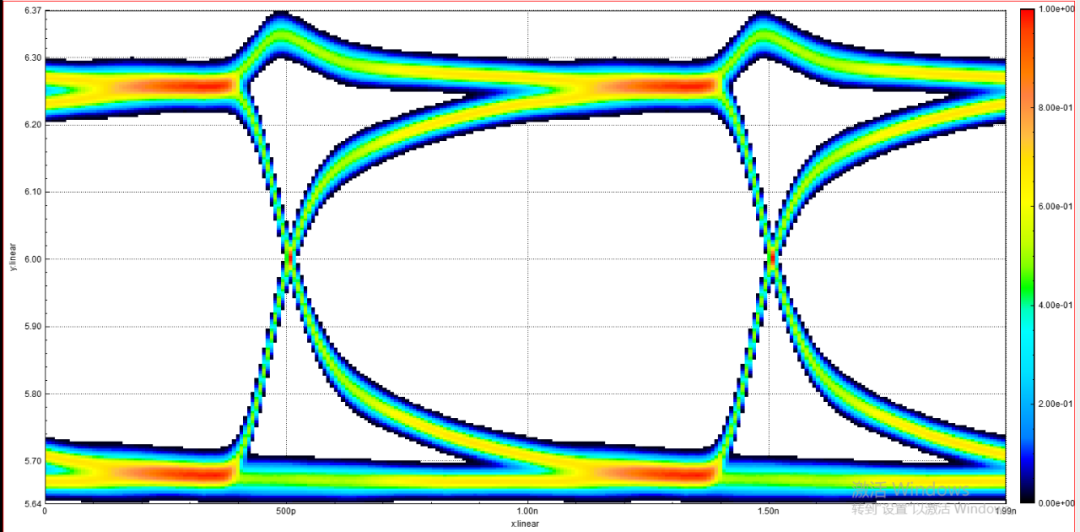This screenshot has width=1080, height=532.
Task: Click the colorbar label 8.00e-01
Action: pos(1057,108)
